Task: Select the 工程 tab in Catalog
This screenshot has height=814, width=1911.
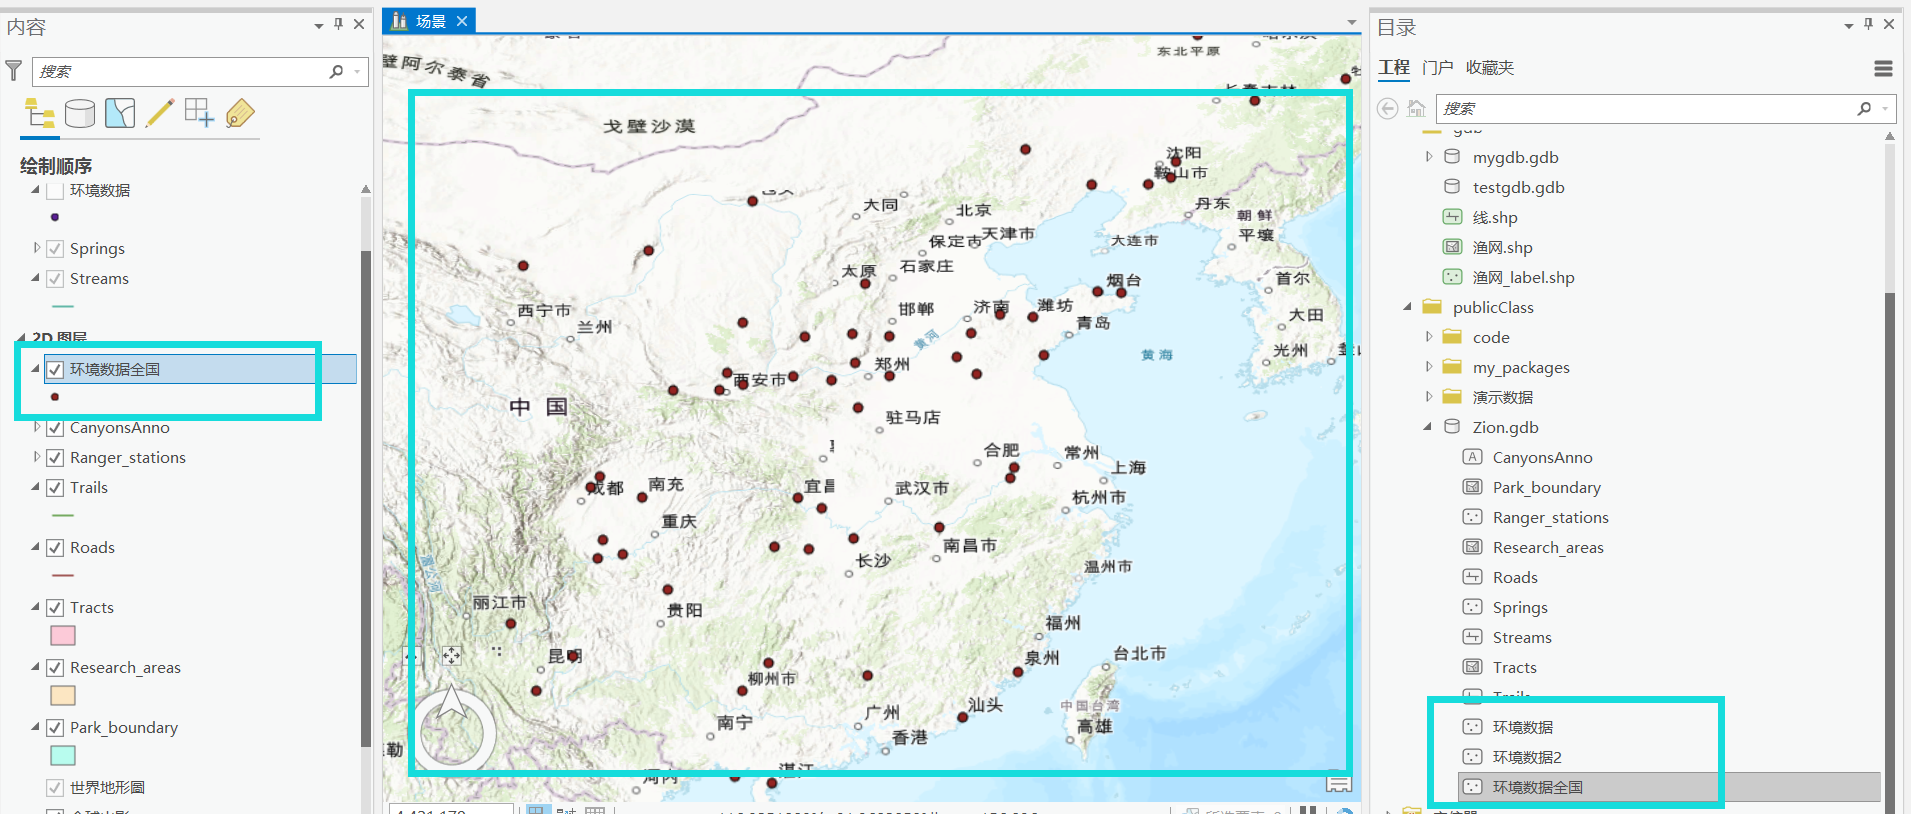Action: coord(1394,67)
